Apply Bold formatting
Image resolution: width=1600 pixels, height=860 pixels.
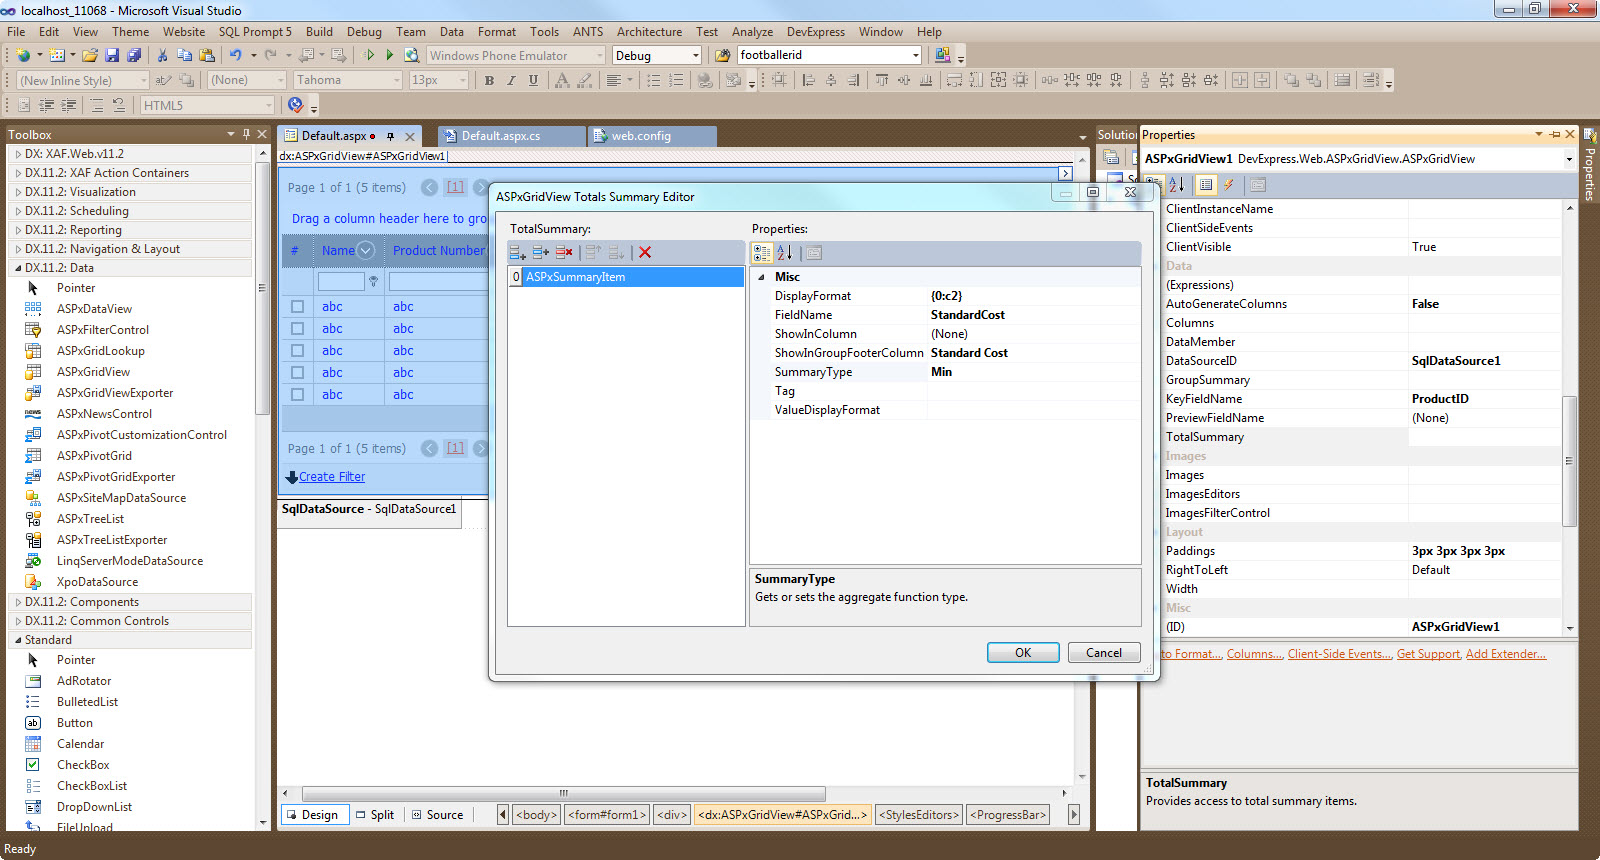pyautogui.click(x=489, y=80)
